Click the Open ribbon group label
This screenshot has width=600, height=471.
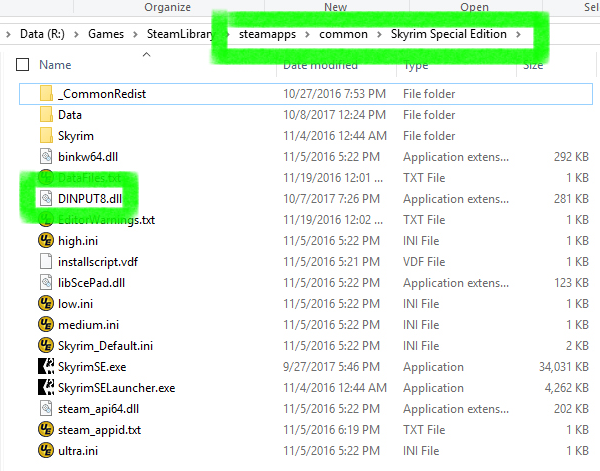pyautogui.click(x=474, y=7)
